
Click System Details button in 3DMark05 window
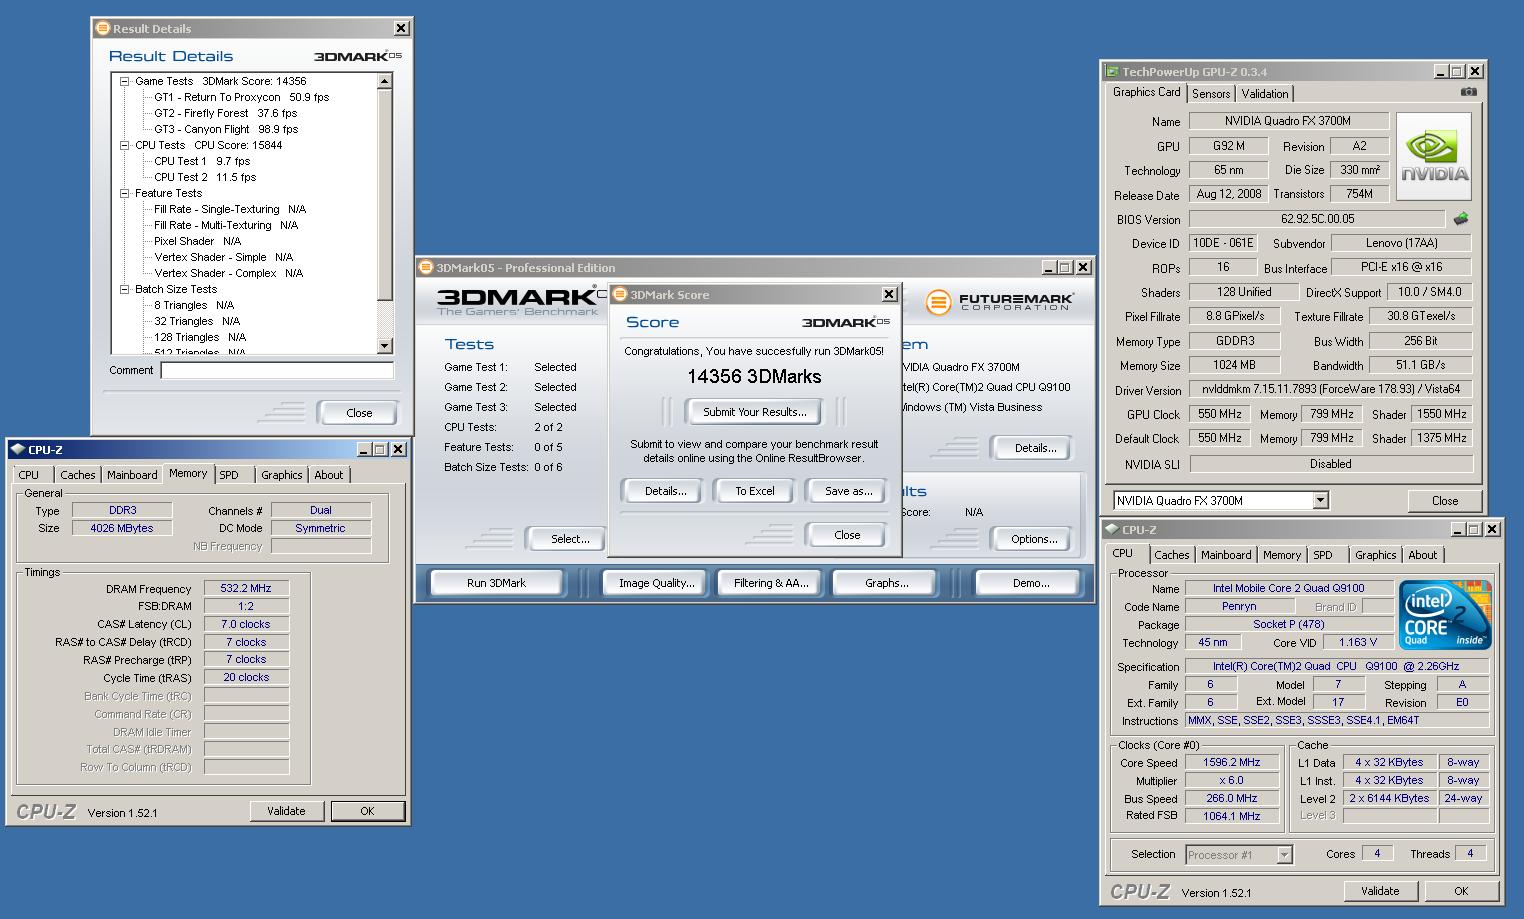(1034, 448)
